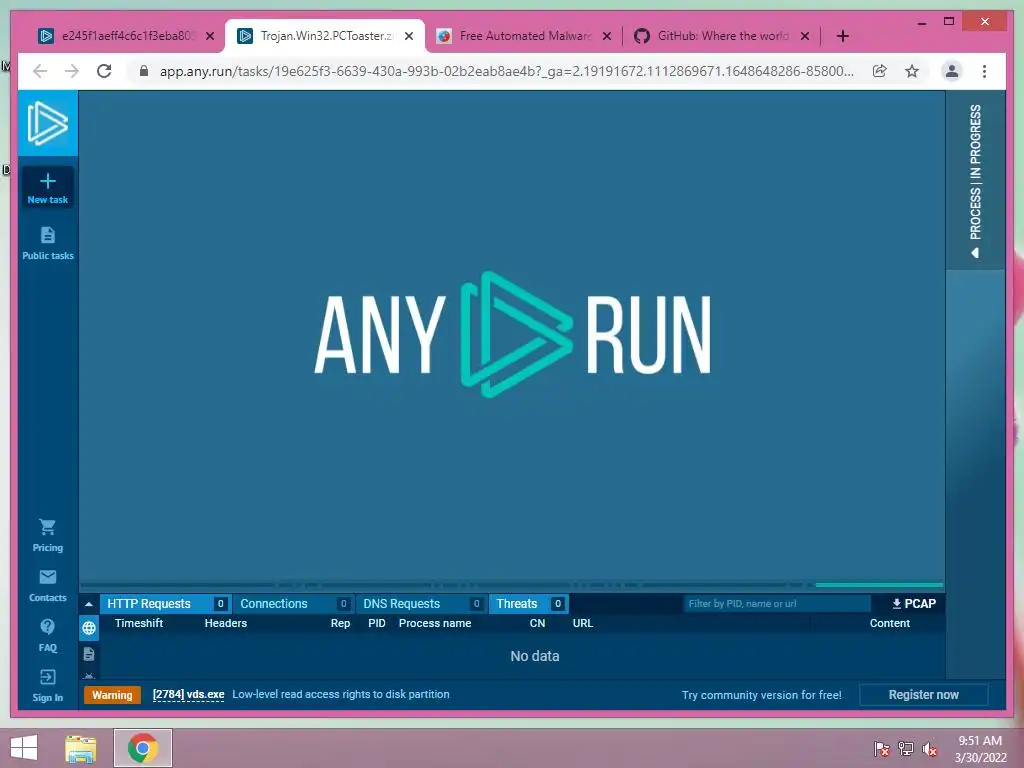Open a new browser tab
Screen dimensions: 1024x768
pyautogui.click(x=842, y=36)
